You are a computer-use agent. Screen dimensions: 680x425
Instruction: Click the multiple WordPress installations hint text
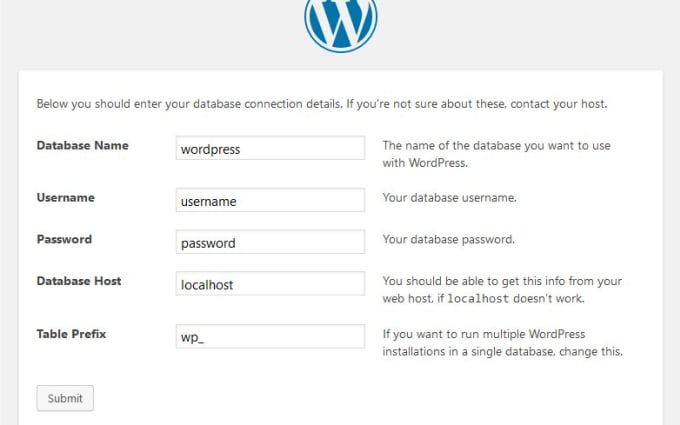(503, 343)
